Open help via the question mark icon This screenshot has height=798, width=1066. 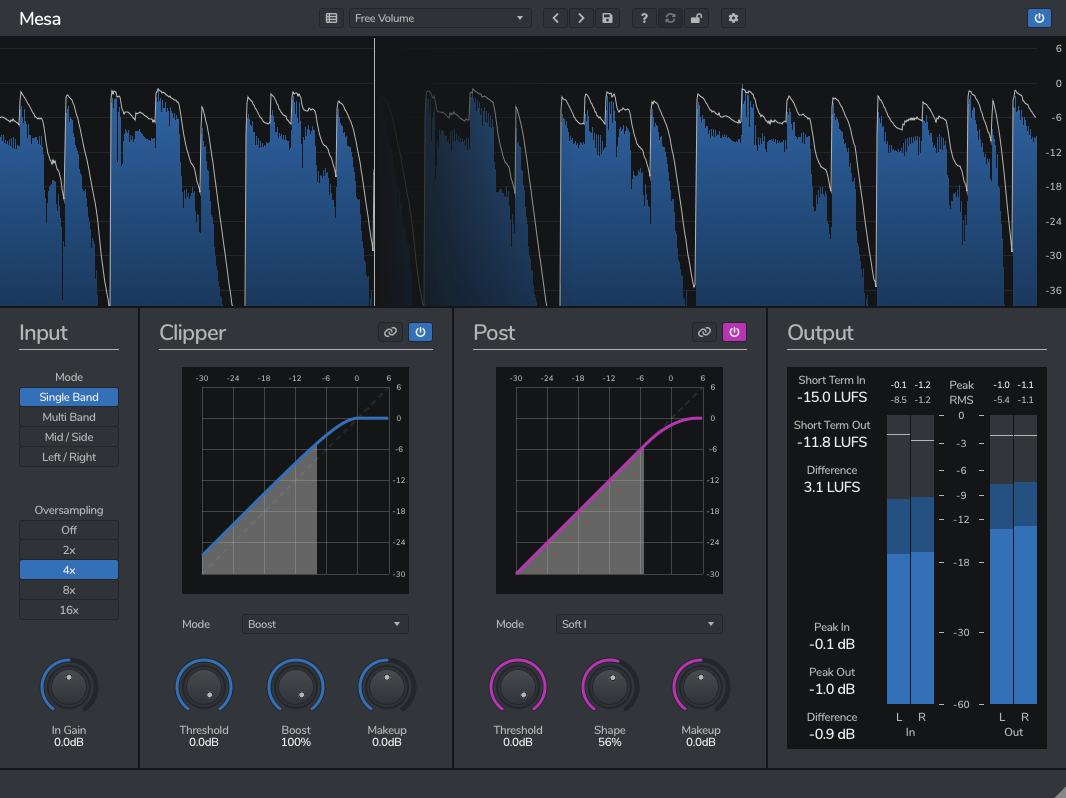(644, 18)
